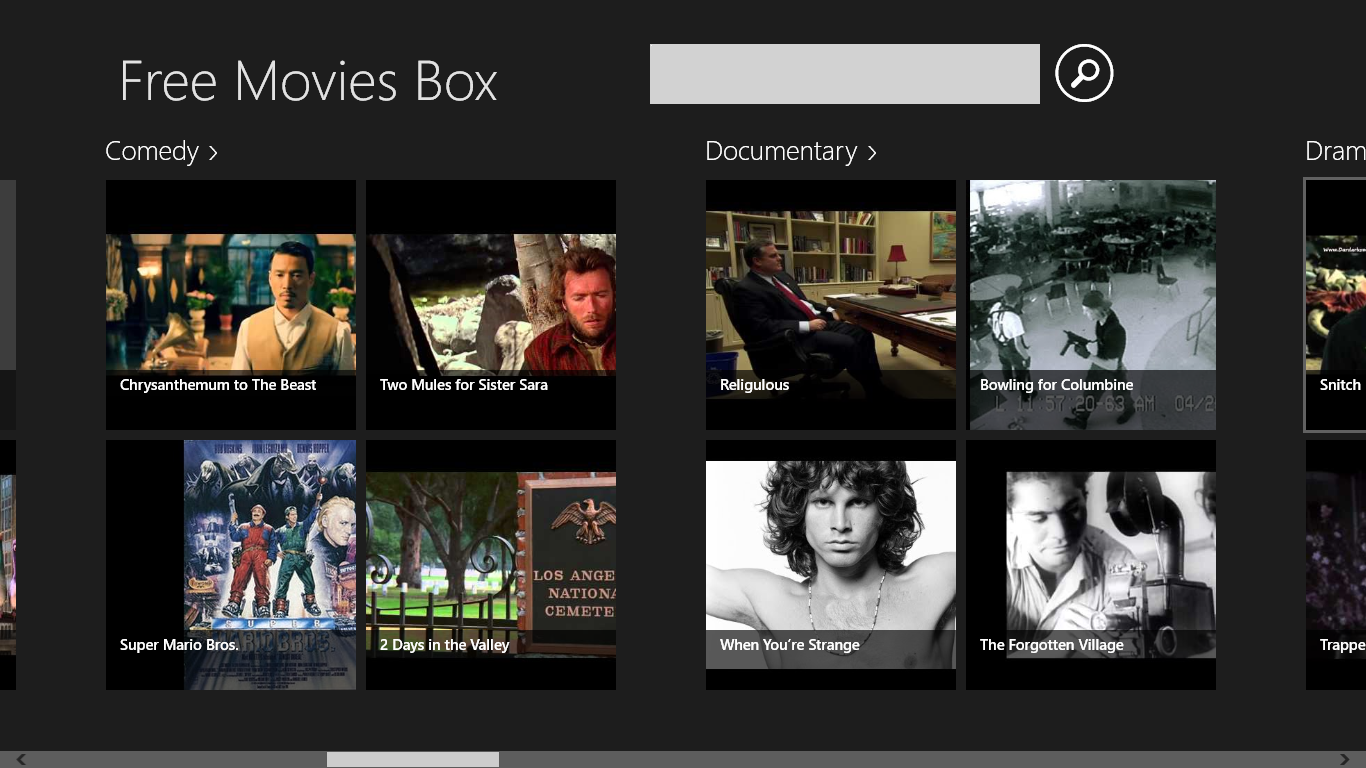Open the Documentary category heading

[781, 151]
